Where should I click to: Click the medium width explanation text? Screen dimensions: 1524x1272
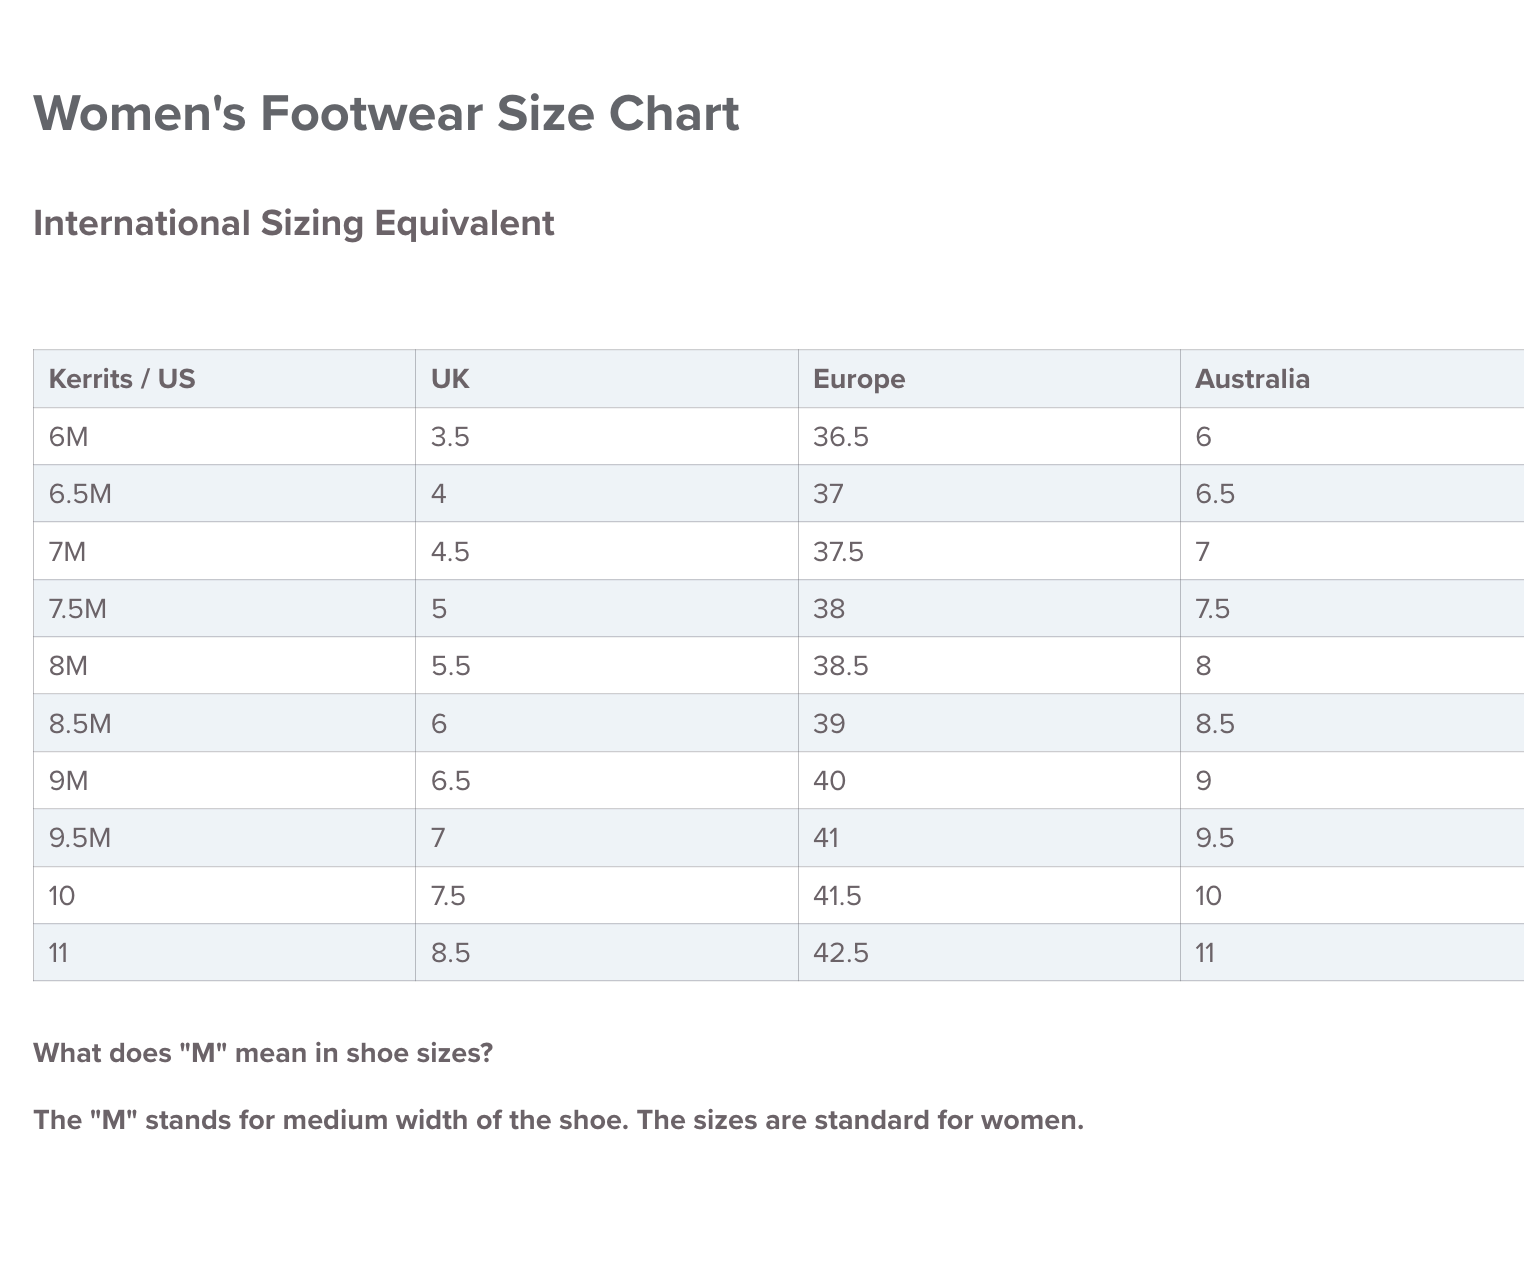(558, 1120)
